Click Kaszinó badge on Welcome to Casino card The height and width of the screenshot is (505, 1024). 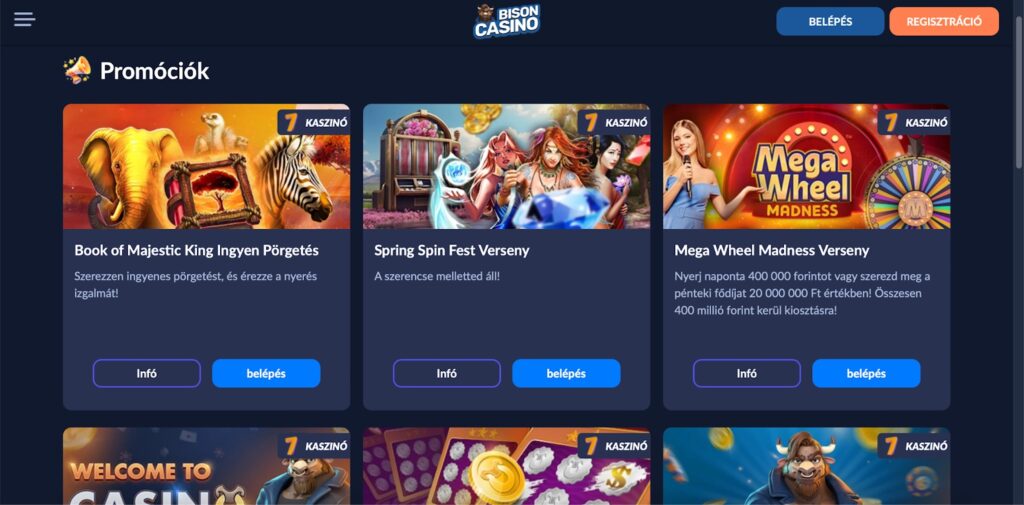point(313,446)
